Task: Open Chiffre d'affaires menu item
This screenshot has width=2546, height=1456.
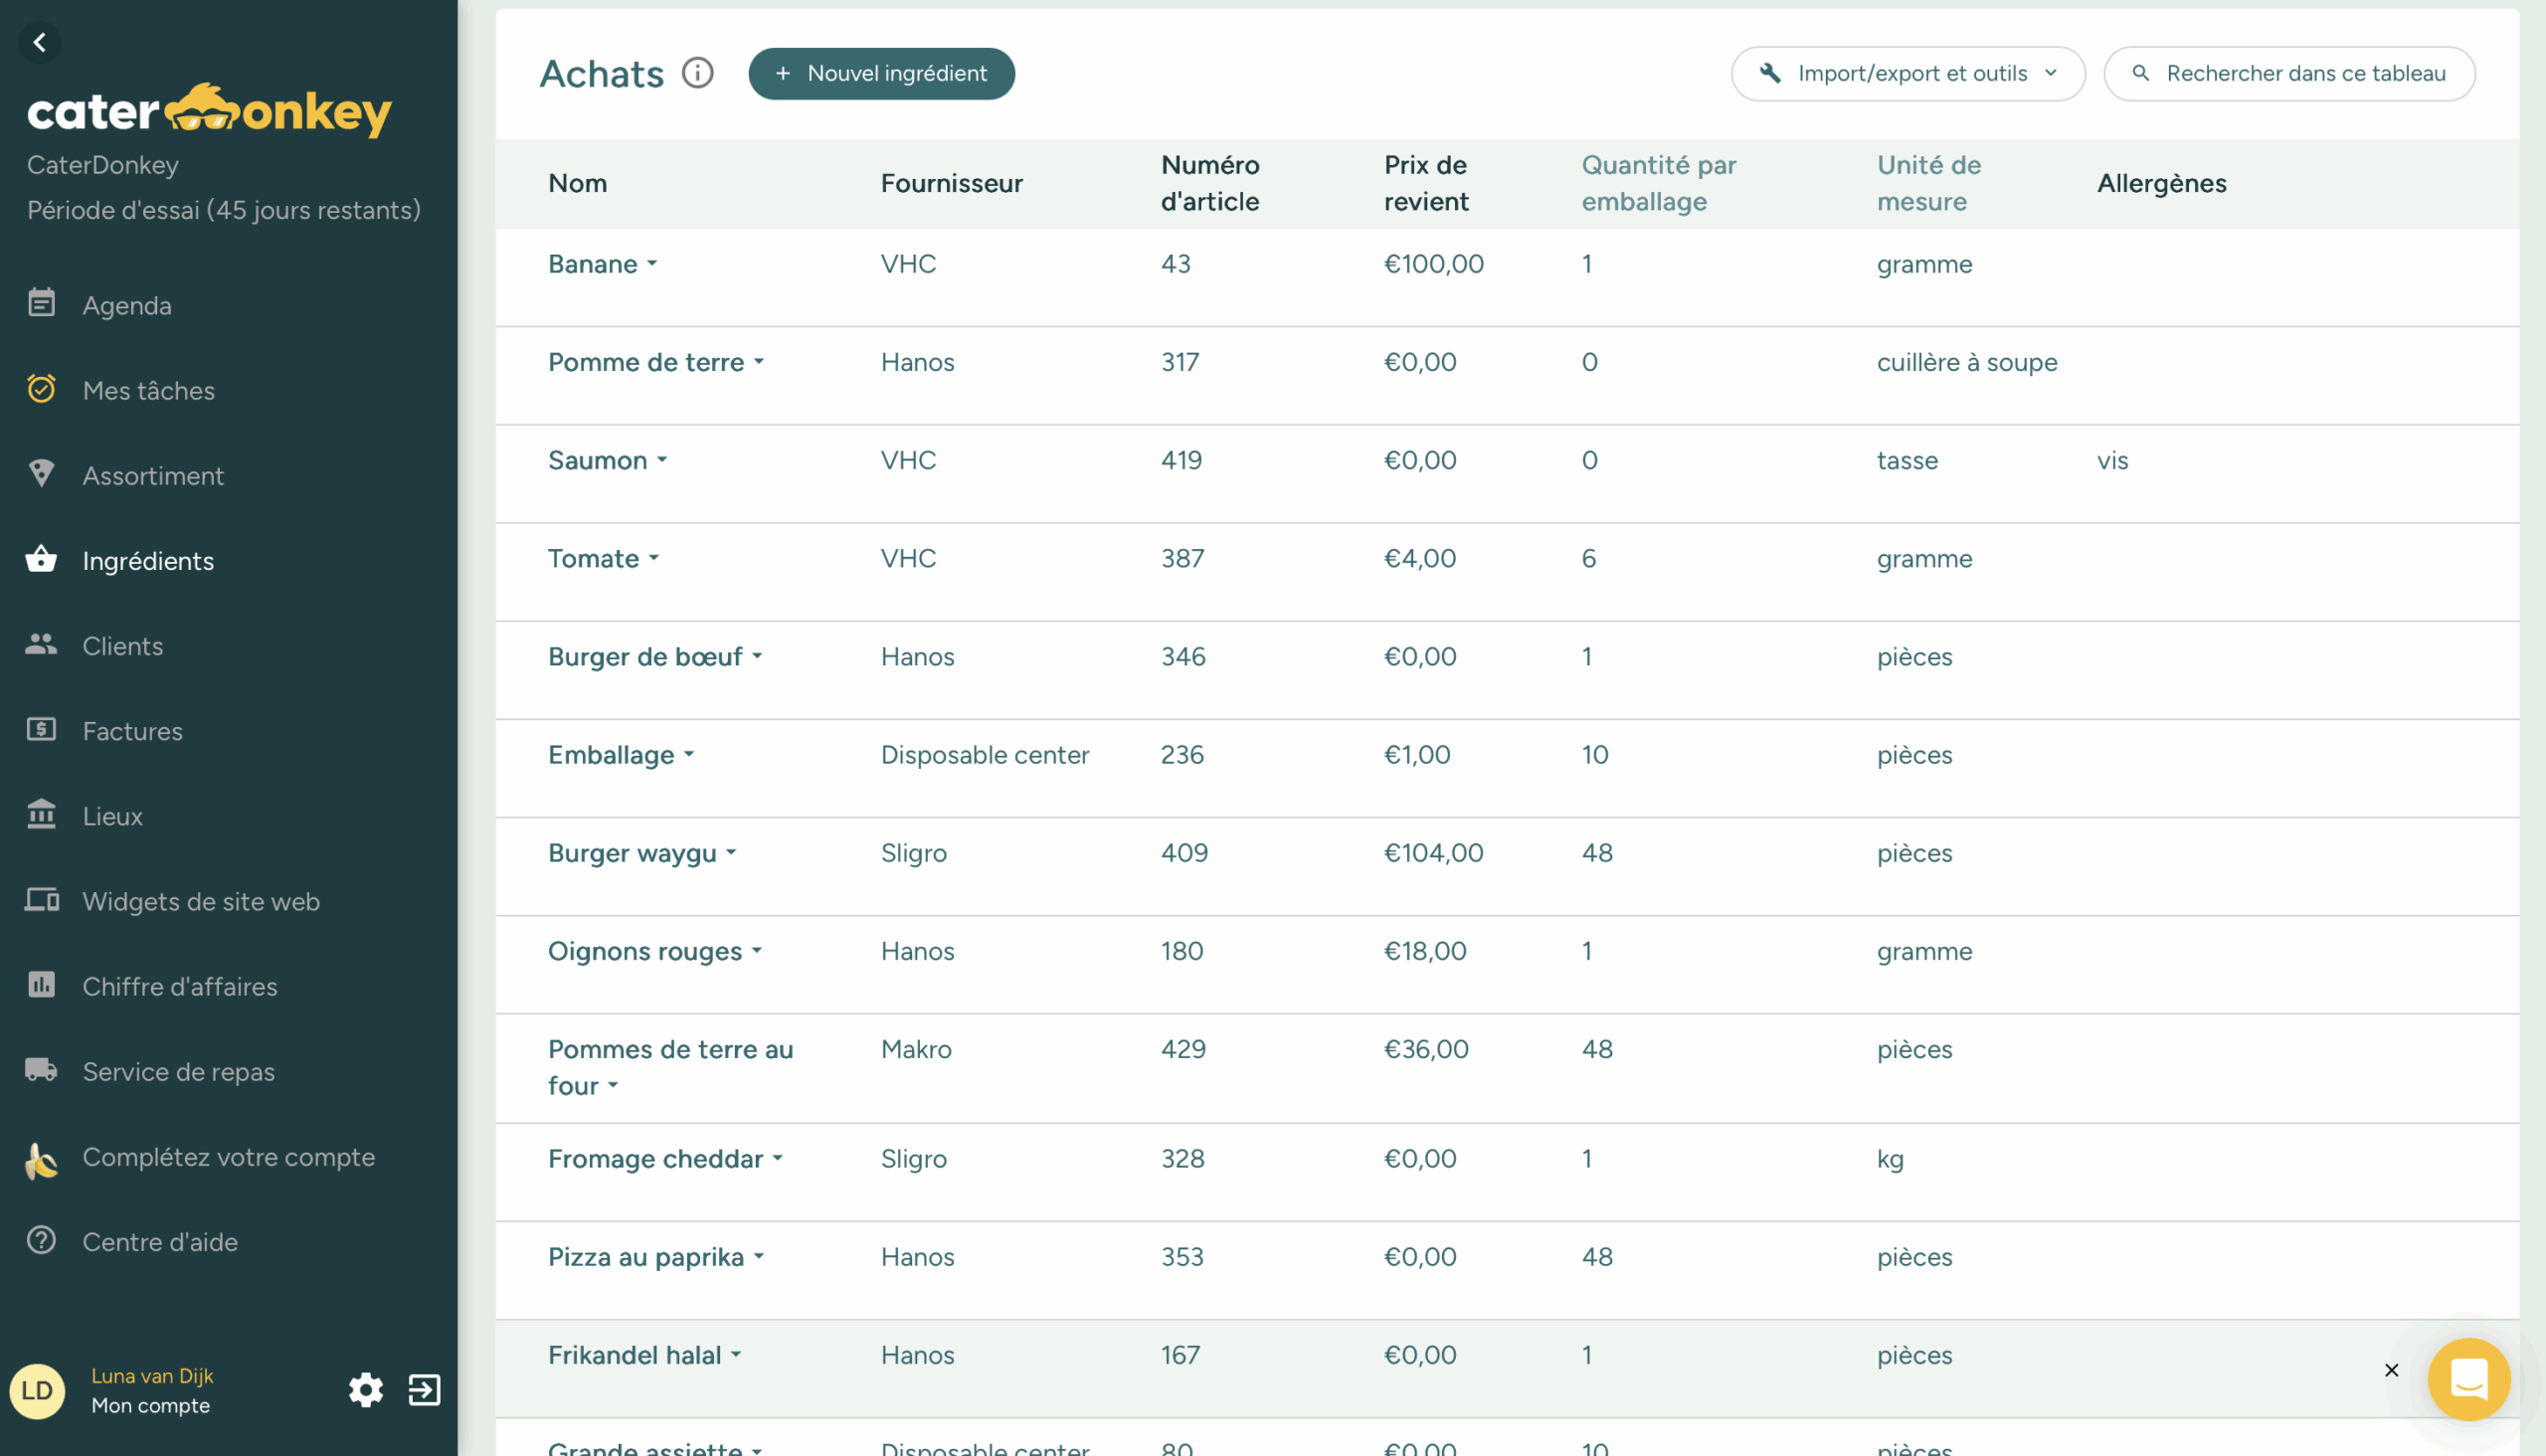Action: click(179, 986)
